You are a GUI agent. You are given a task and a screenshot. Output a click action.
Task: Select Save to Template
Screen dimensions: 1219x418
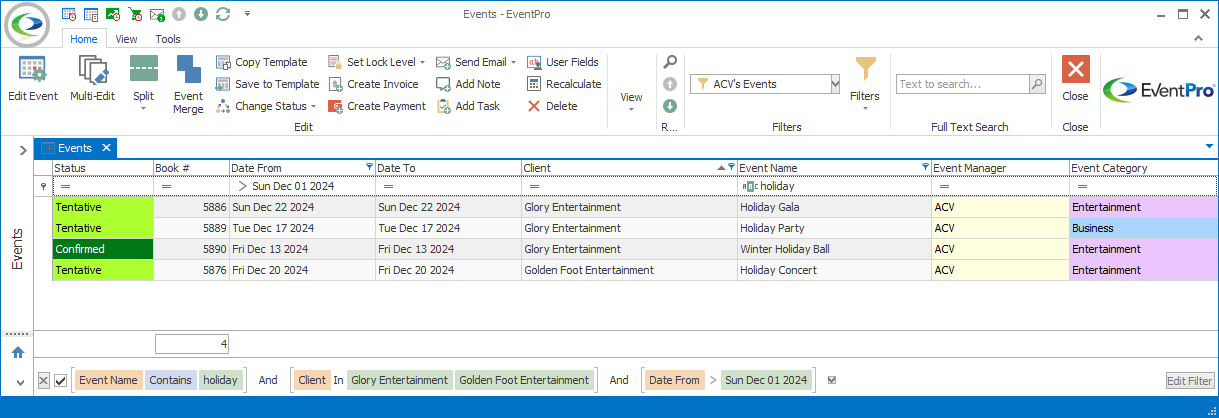(267, 84)
